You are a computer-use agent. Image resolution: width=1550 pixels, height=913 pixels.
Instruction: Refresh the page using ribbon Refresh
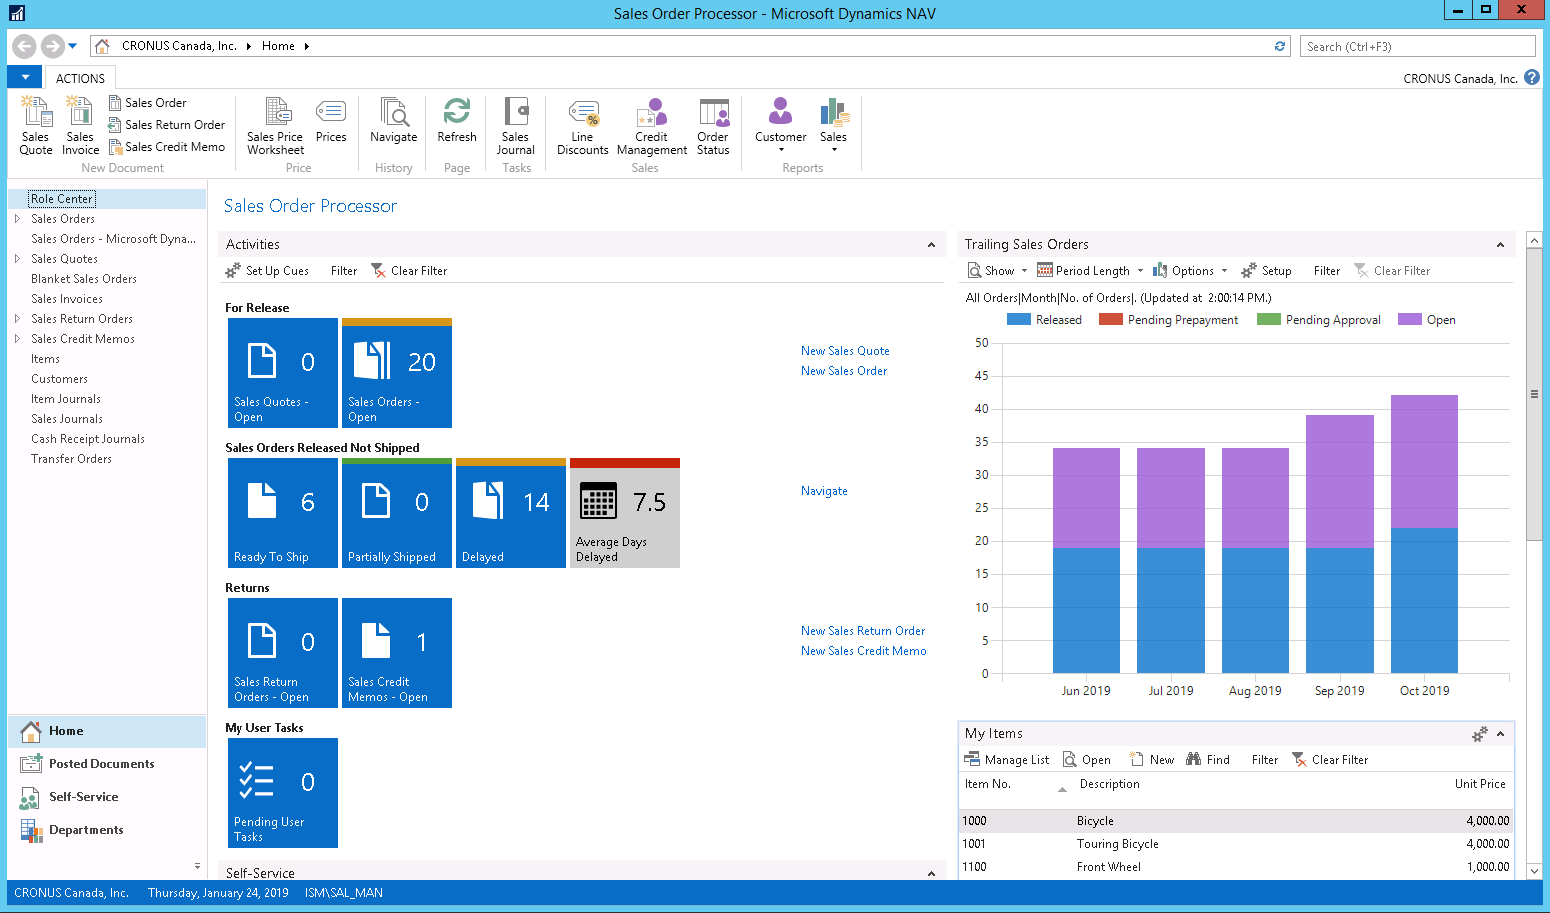tap(457, 121)
